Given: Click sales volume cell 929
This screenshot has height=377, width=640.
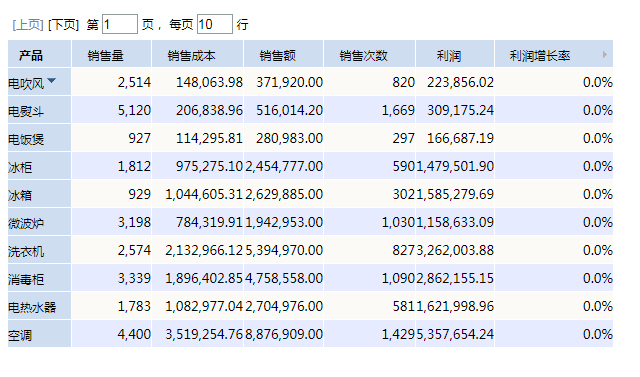Looking at the screenshot, I should 111,194.
